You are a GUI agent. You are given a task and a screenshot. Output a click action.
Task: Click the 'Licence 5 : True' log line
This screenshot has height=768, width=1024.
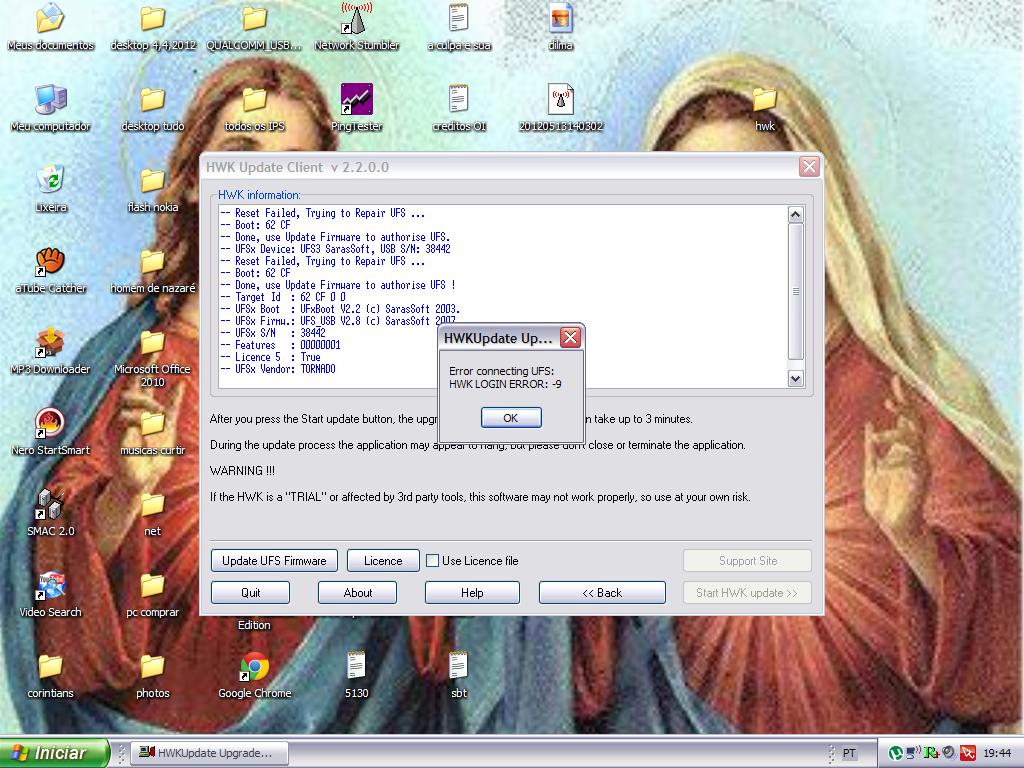(270, 357)
